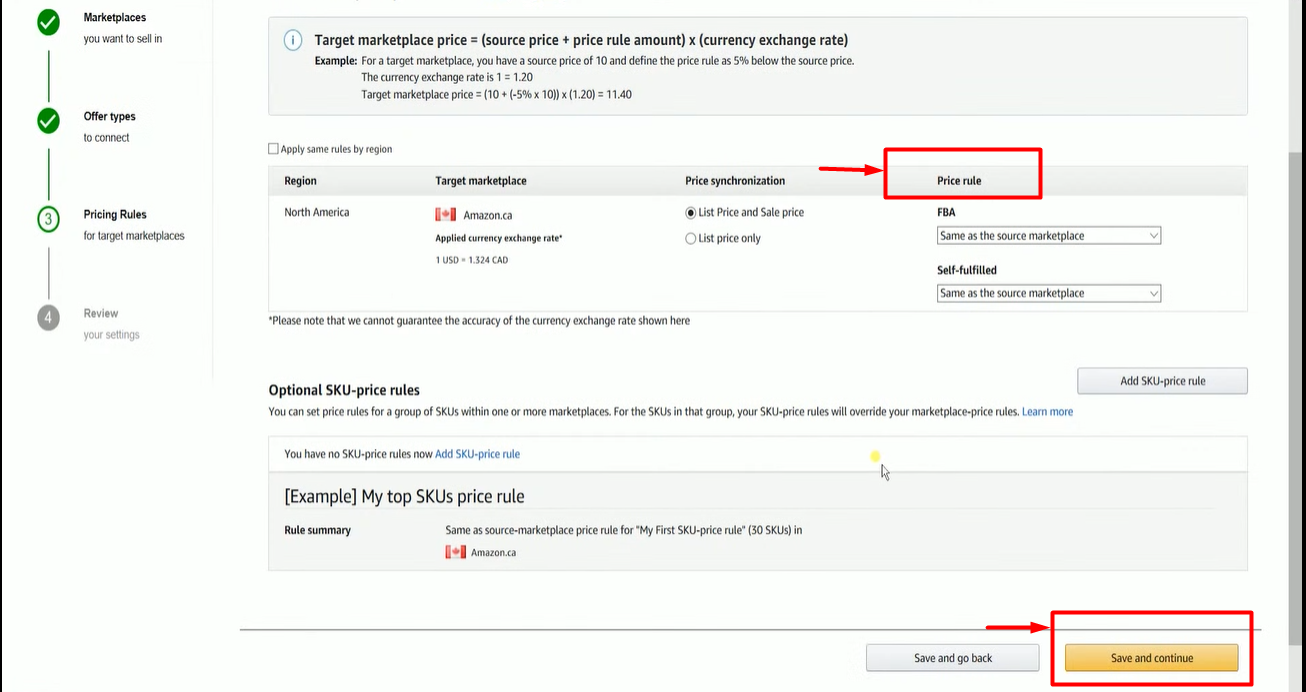Select List Price and Sale price option
This screenshot has height=692, width=1306.
coord(691,212)
